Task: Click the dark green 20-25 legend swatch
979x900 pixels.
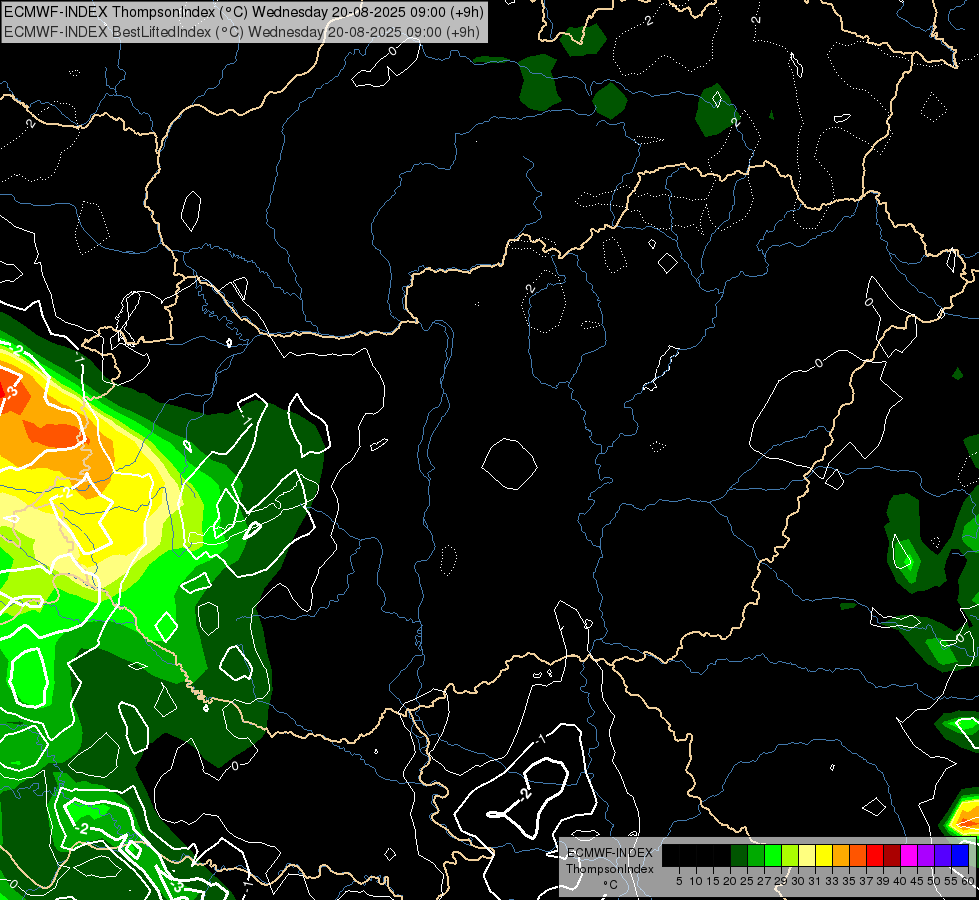Action: point(739,855)
